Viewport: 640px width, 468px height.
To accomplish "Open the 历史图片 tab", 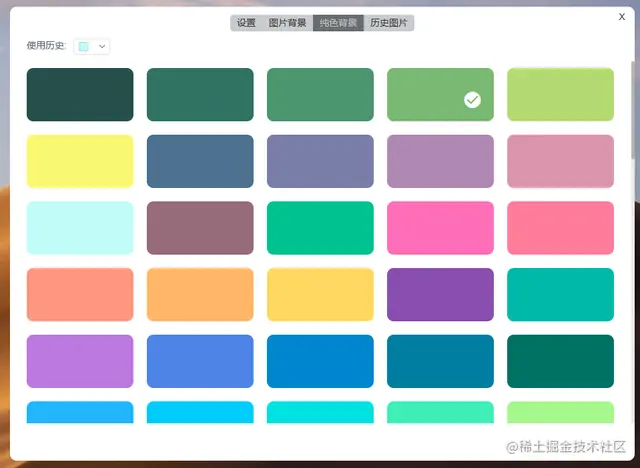I will 389,23.
